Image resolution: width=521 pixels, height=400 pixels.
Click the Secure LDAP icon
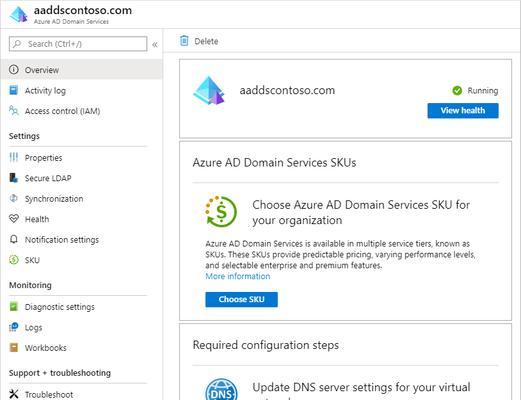click(14, 178)
